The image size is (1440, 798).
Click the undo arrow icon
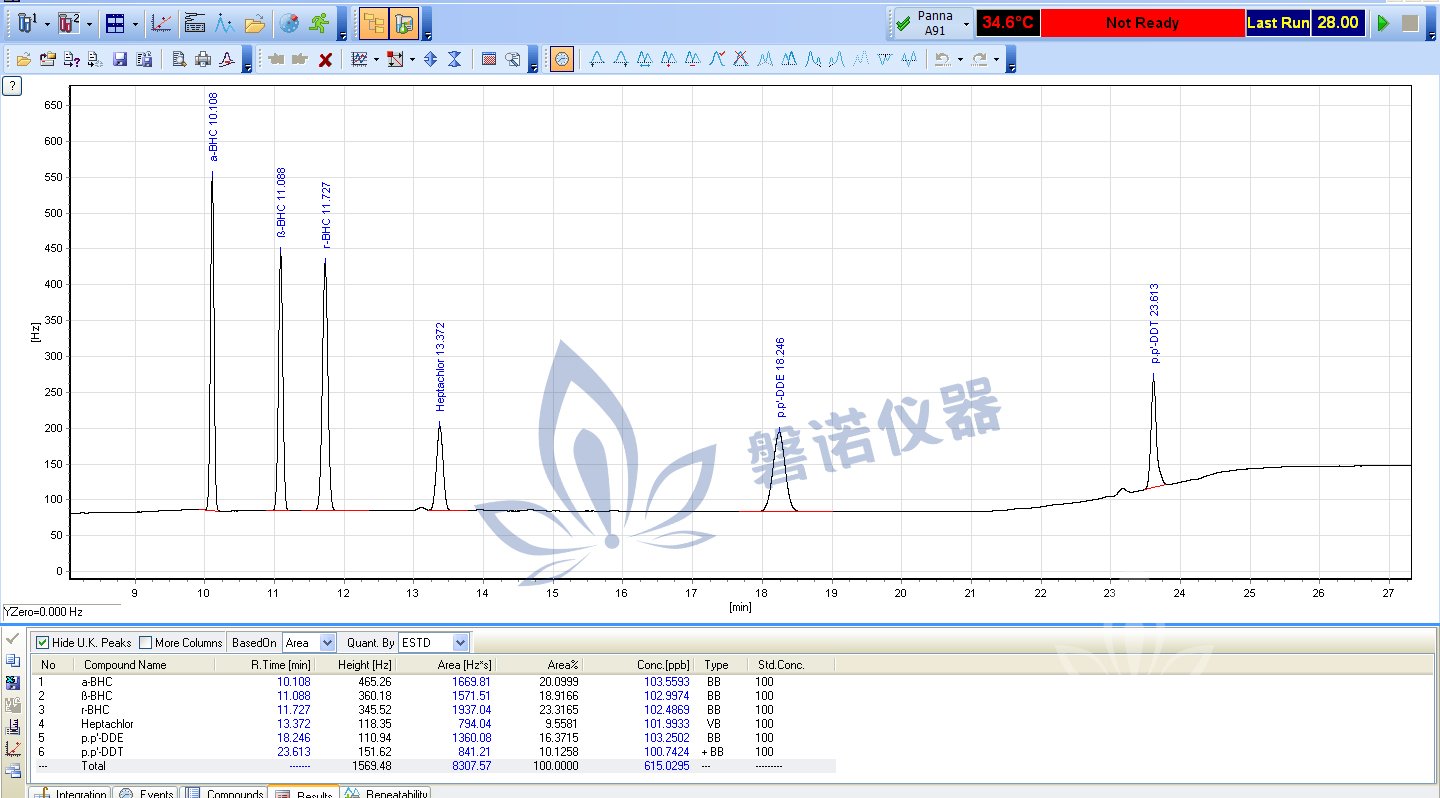pyautogui.click(x=942, y=59)
